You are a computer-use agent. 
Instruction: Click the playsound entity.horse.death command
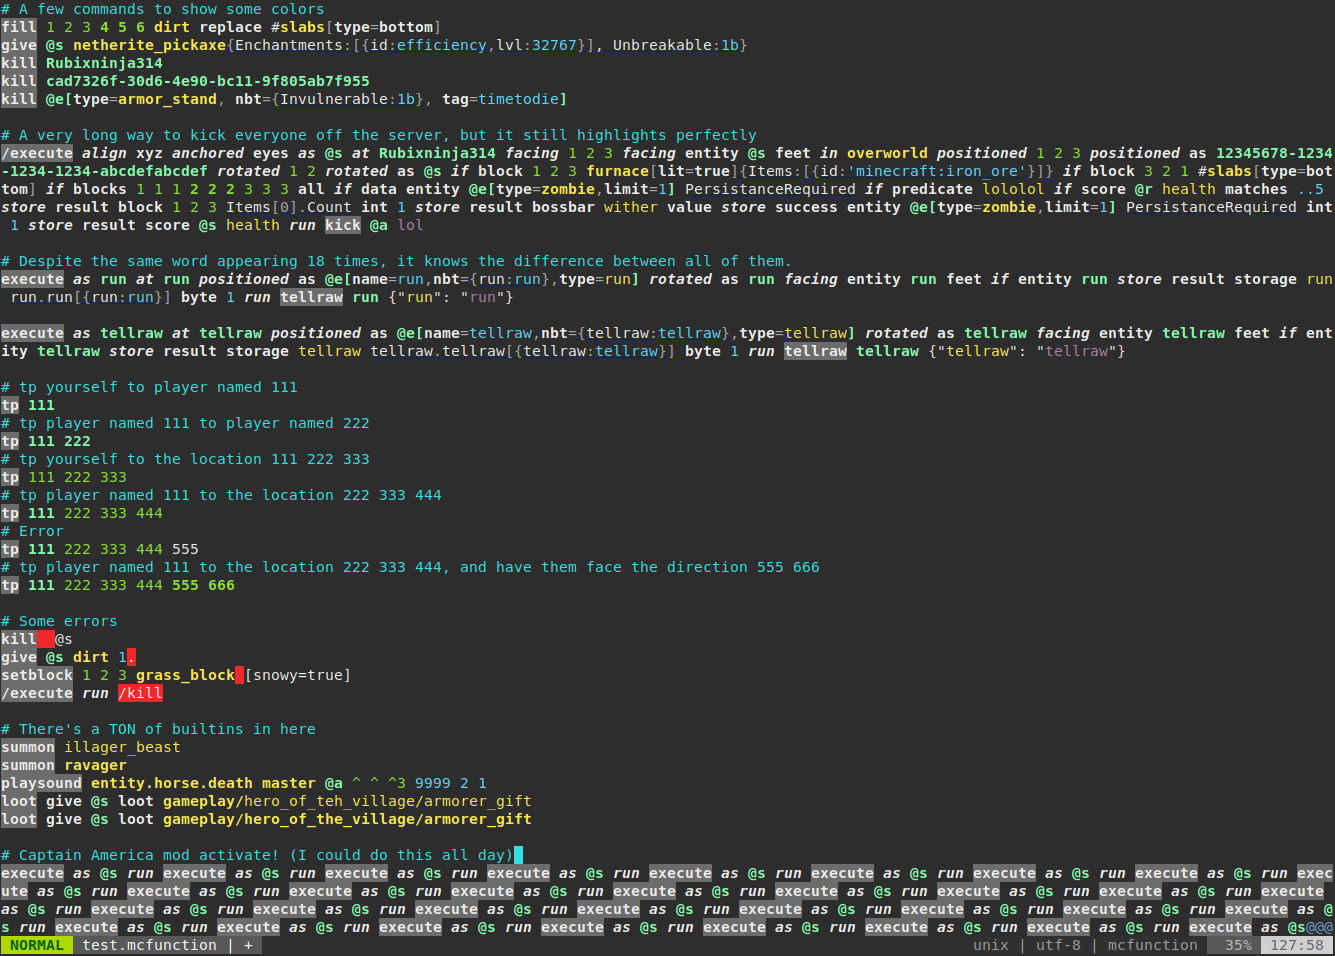[150, 783]
